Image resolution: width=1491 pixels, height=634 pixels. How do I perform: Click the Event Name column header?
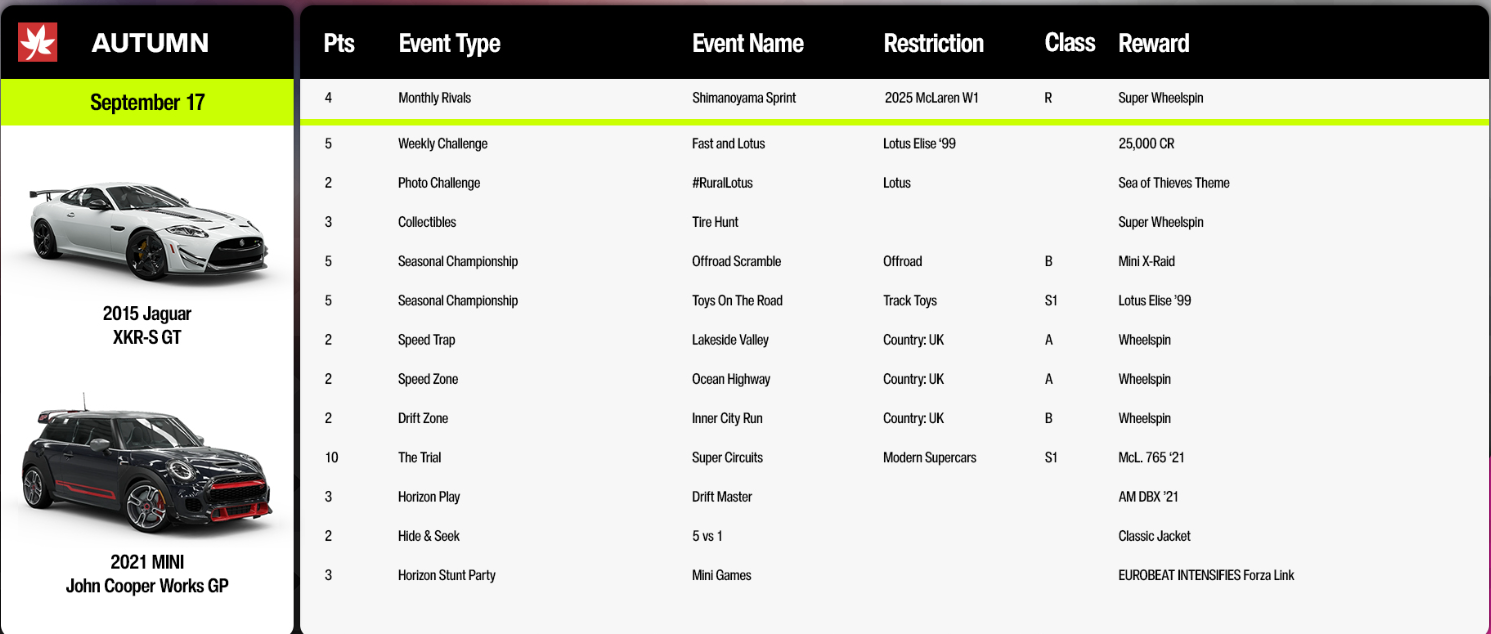tap(748, 43)
